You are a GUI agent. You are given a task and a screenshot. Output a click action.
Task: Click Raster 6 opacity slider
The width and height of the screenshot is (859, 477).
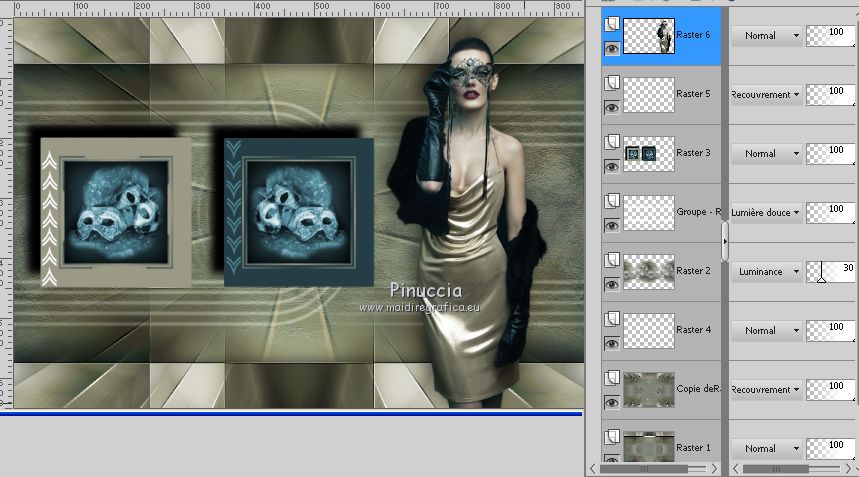(x=831, y=36)
